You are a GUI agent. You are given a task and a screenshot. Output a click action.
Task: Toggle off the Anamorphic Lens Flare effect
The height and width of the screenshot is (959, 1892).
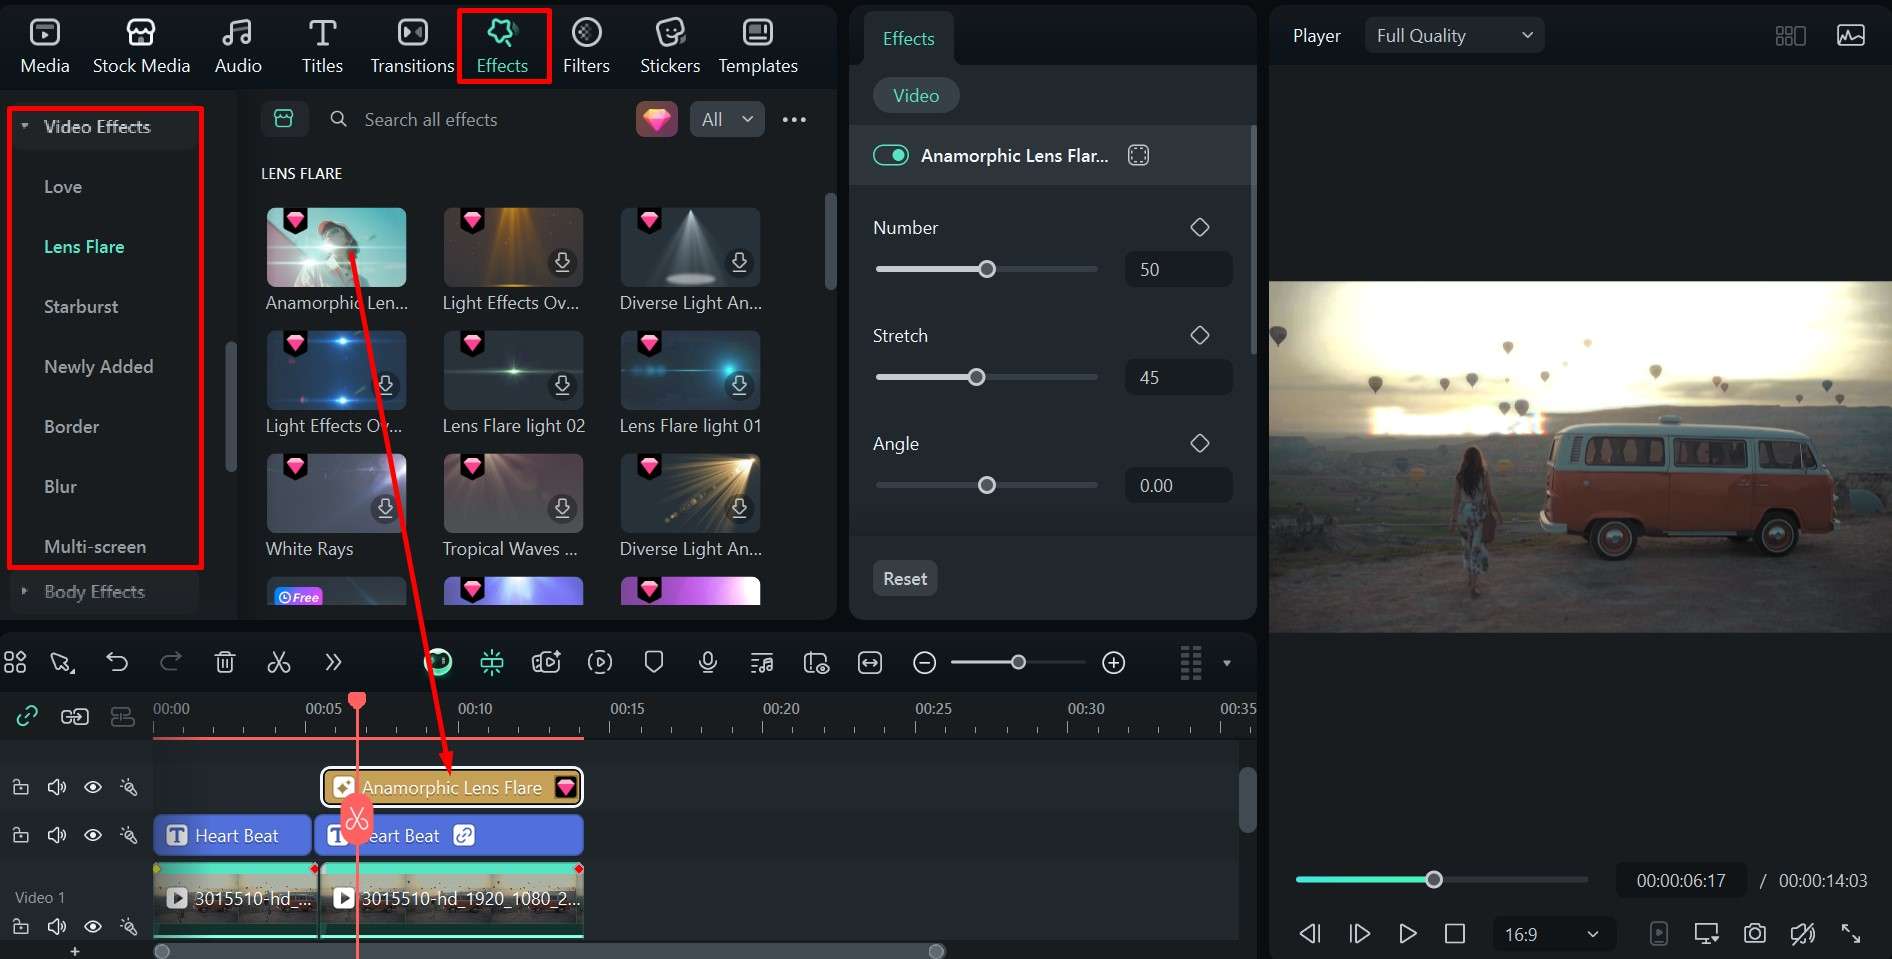890,155
